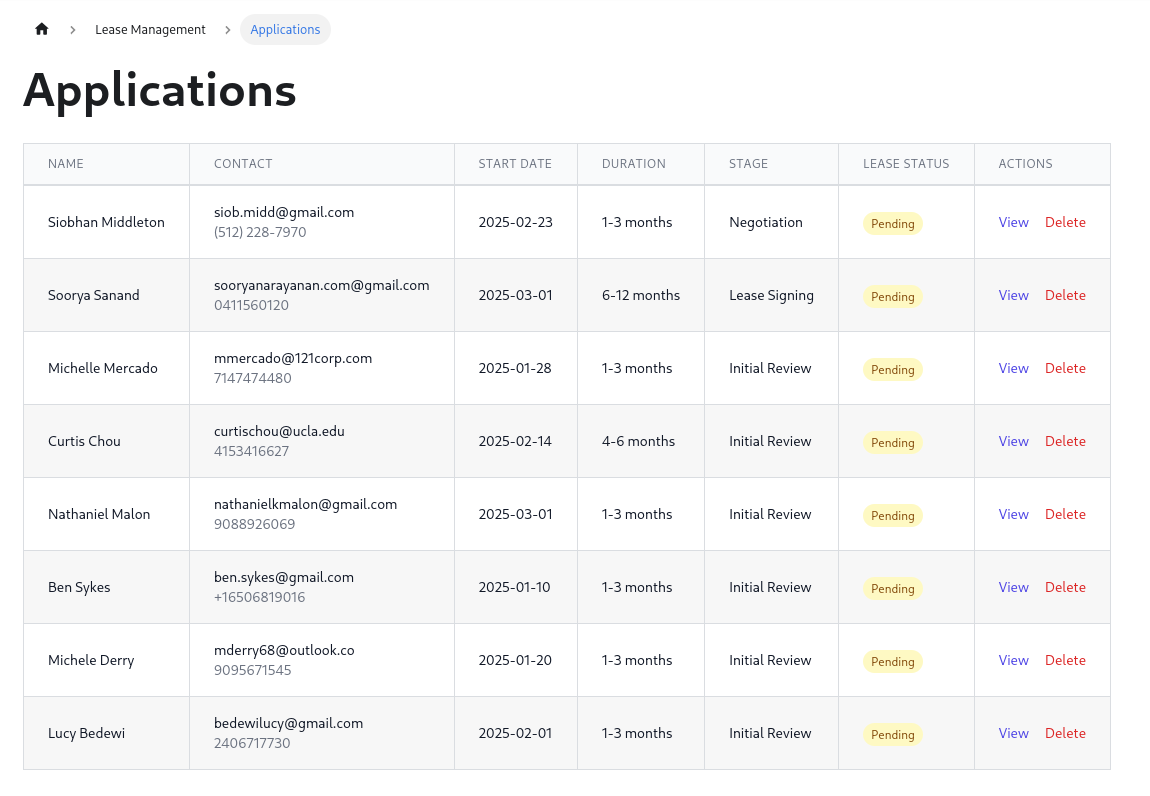This screenshot has width=1150, height=796.
Task: Click Pending status badge for Lucy Bedewi
Action: click(x=892, y=734)
